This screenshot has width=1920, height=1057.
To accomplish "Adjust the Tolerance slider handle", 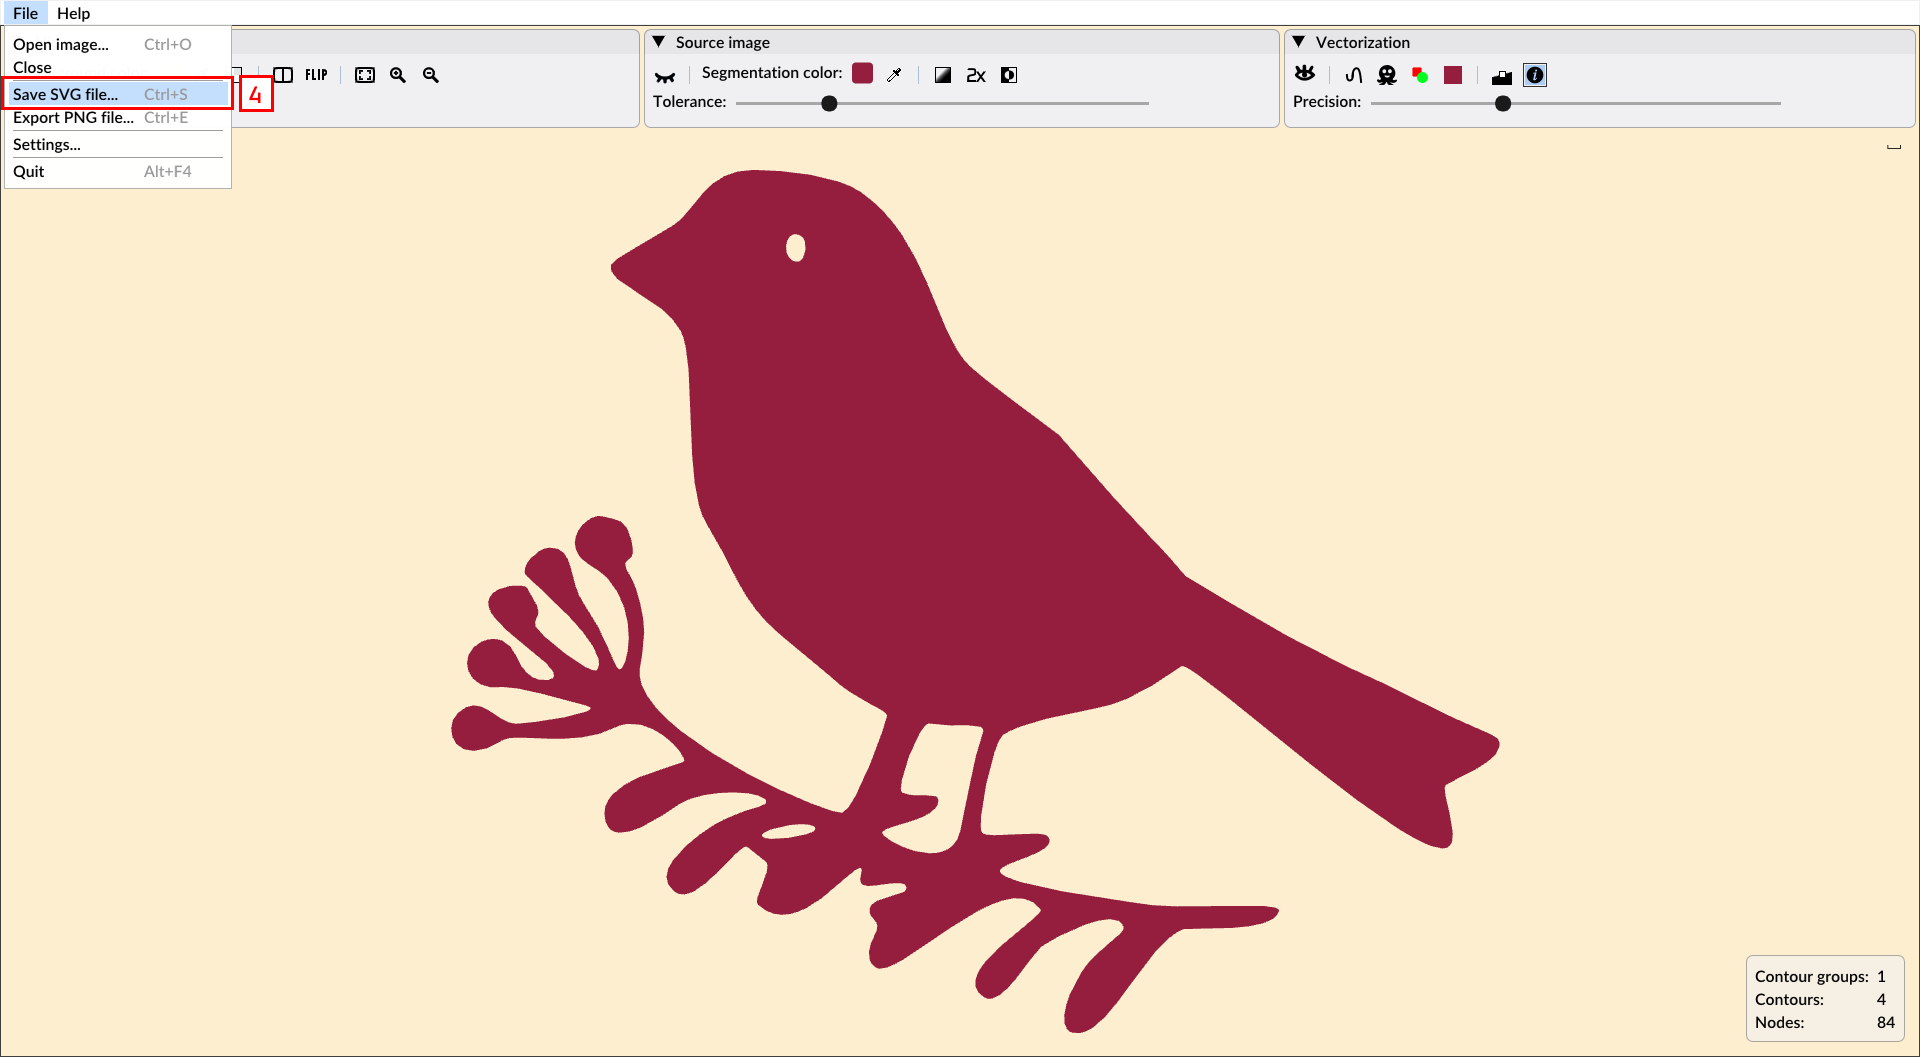I will 829,103.
